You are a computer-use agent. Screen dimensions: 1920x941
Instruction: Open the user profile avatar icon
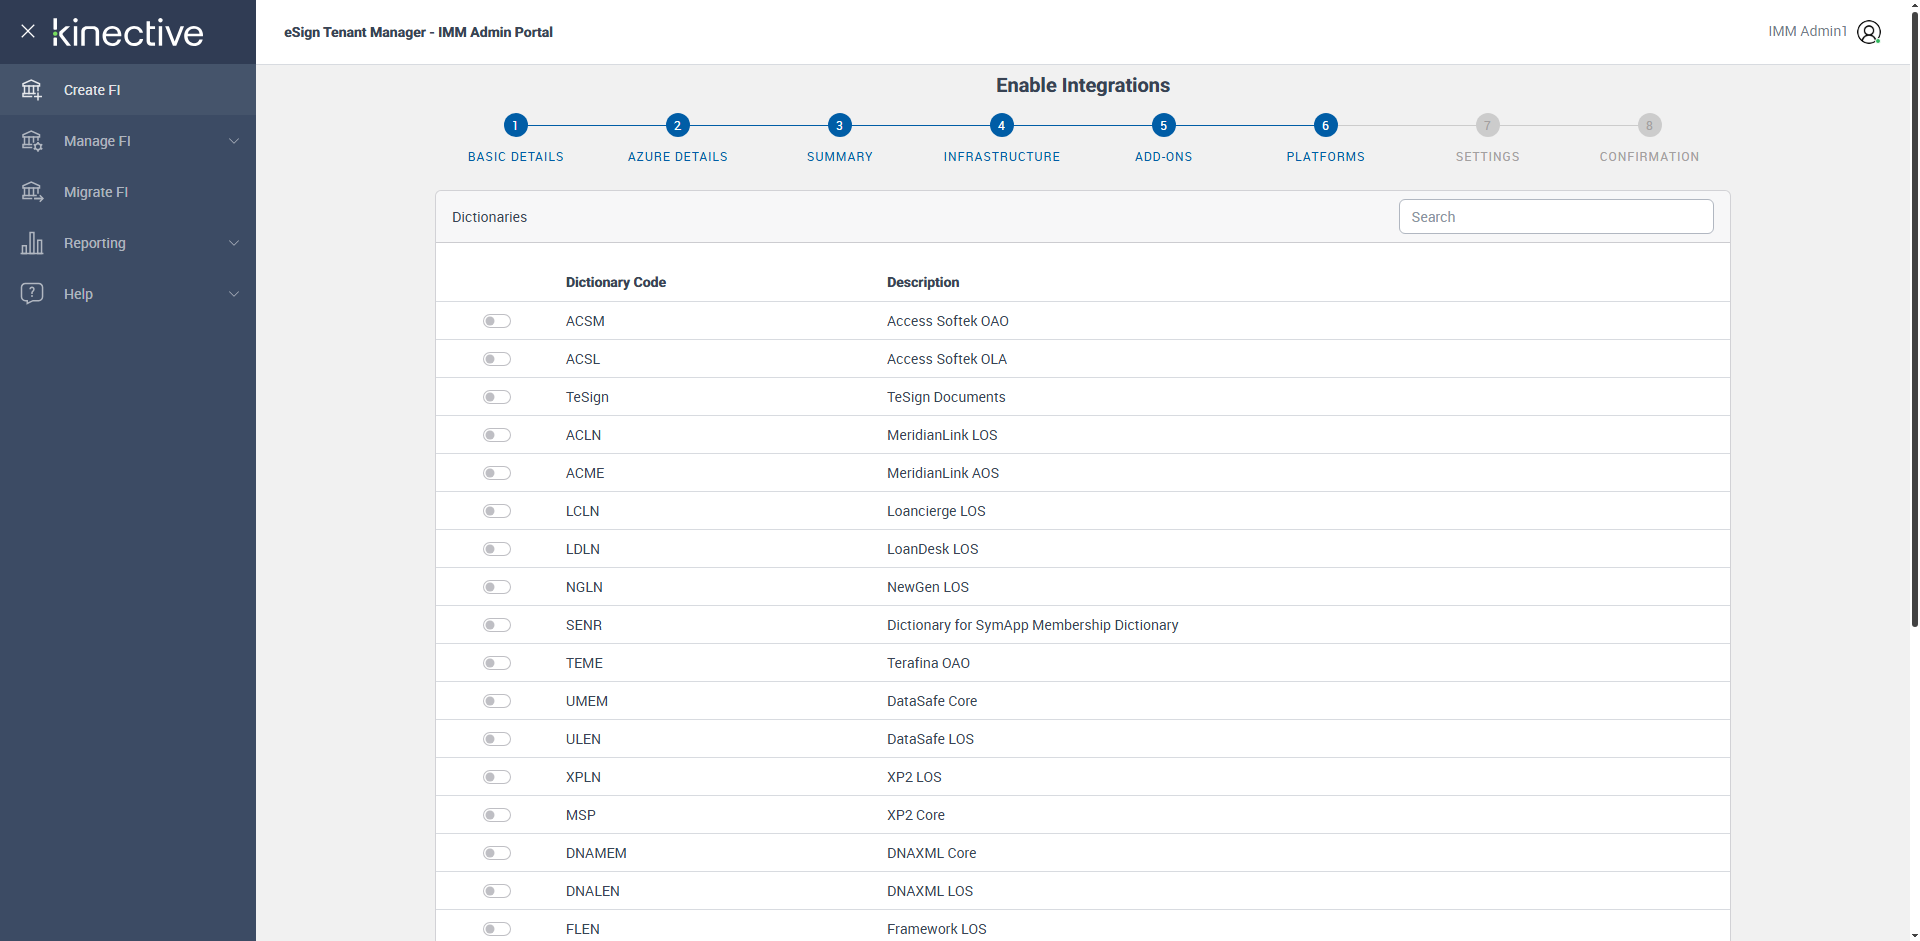pos(1869,32)
